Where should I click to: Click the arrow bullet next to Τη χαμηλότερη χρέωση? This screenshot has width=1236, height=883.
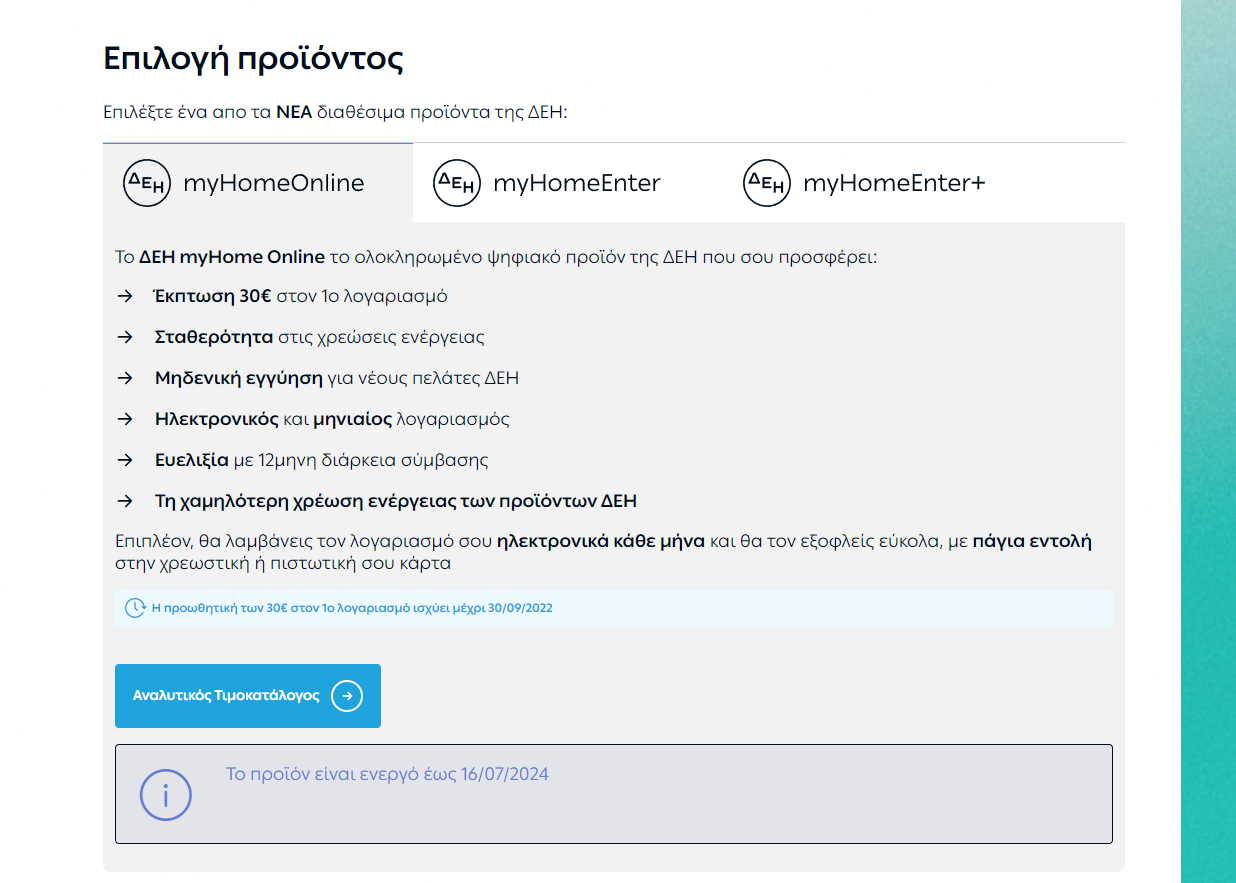[x=125, y=501]
